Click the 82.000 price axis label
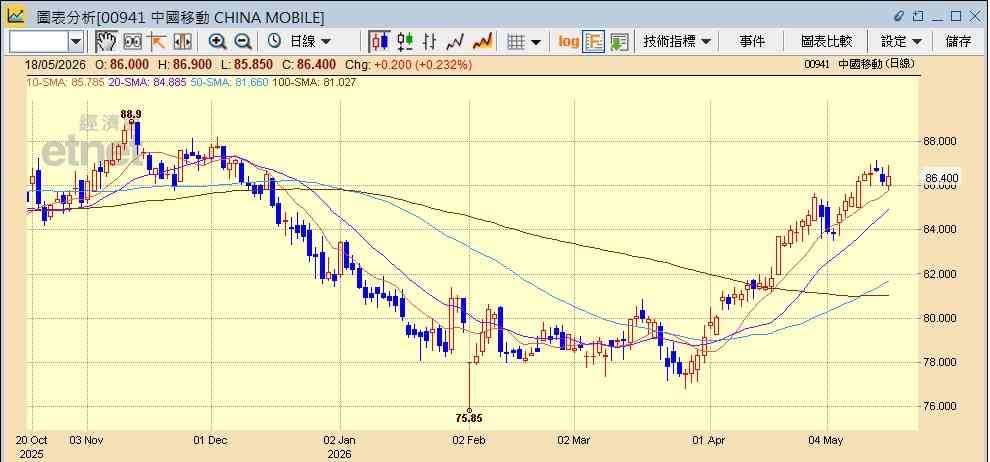 point(940,274)
